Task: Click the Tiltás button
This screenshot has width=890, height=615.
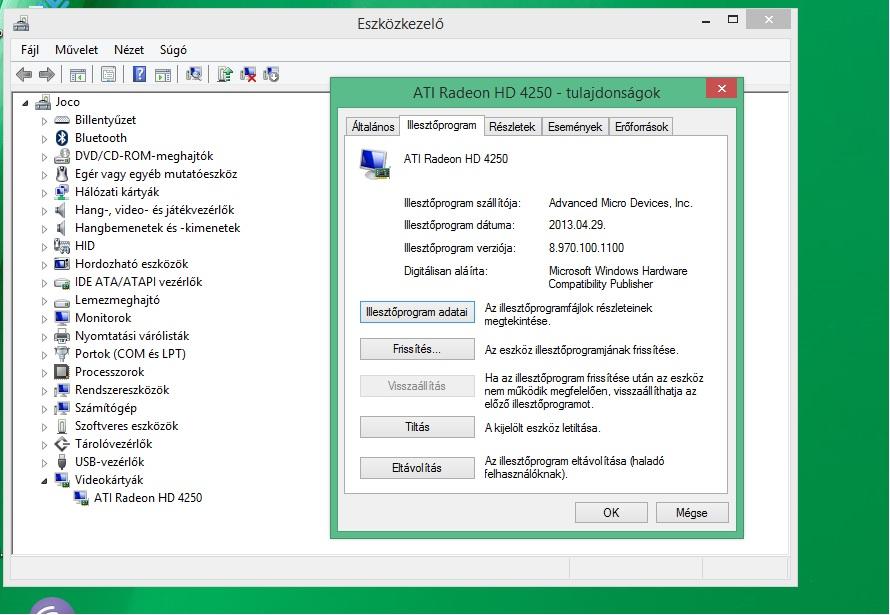Action: [417, 427]
